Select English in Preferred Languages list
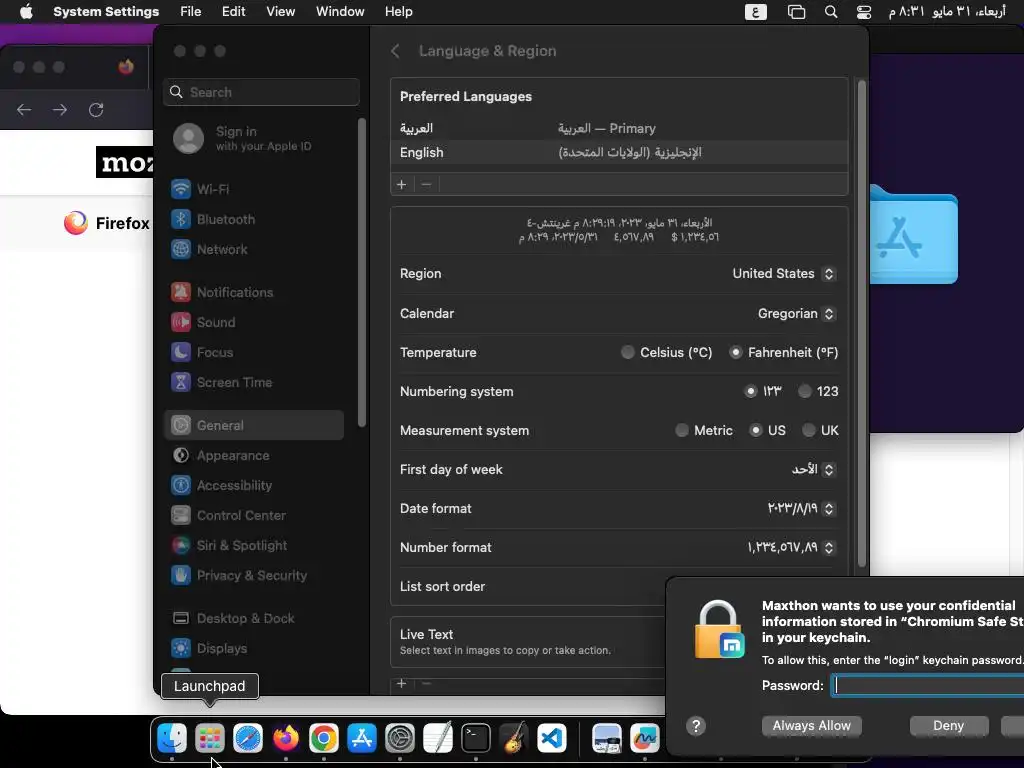 [x=619, y=152]
